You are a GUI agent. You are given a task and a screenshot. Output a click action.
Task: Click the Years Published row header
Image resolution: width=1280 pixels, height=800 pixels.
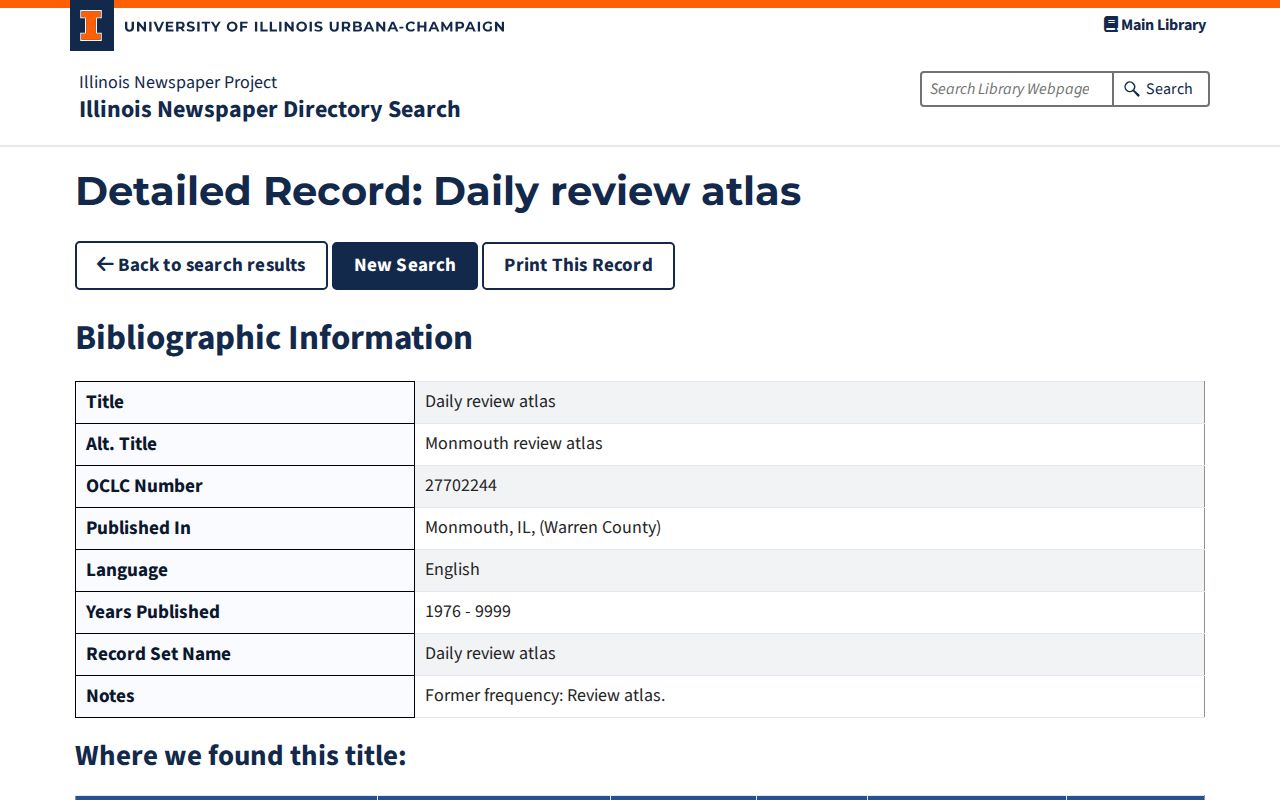245,612
